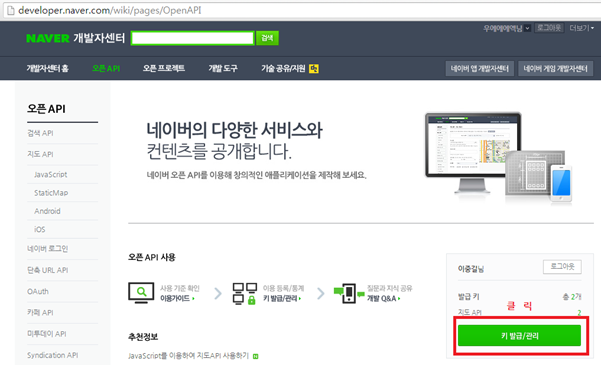The height and width of the screenshot is (365, 601).
Task: Click the 지도 API row in the key panel
Action: (519, 312)
